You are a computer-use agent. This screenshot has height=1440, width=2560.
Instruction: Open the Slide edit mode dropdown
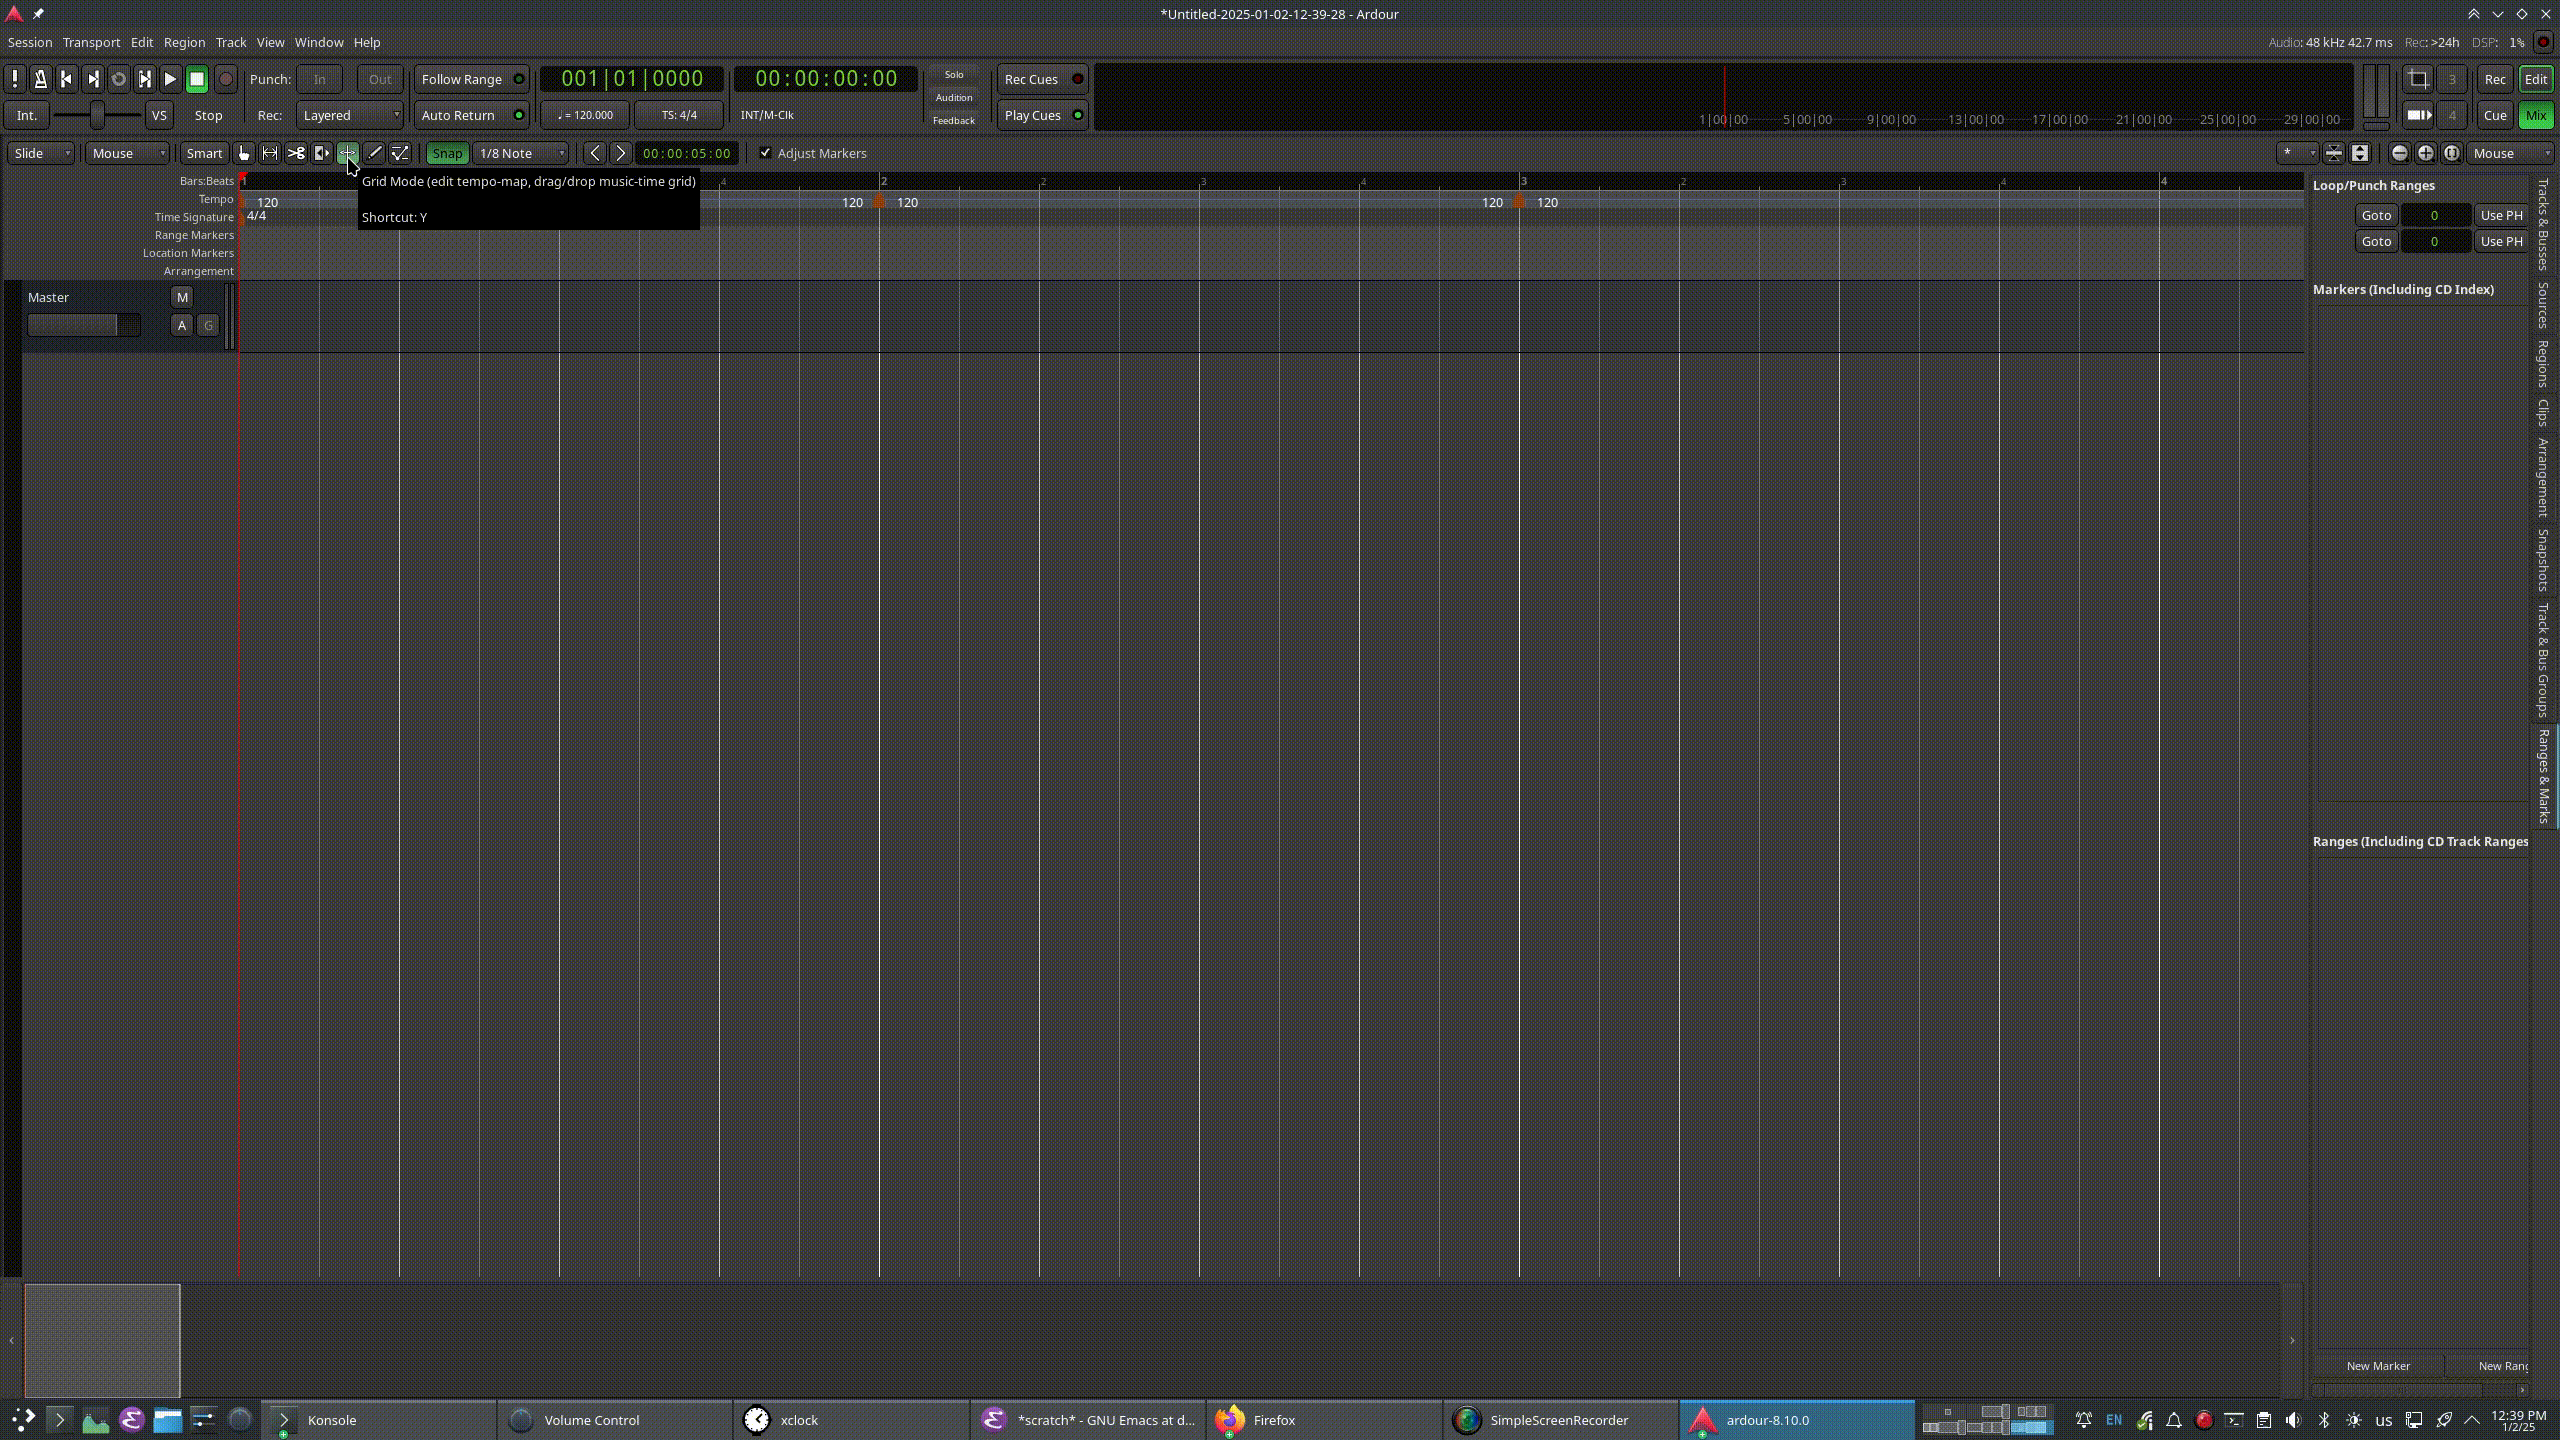pos(41,153)
